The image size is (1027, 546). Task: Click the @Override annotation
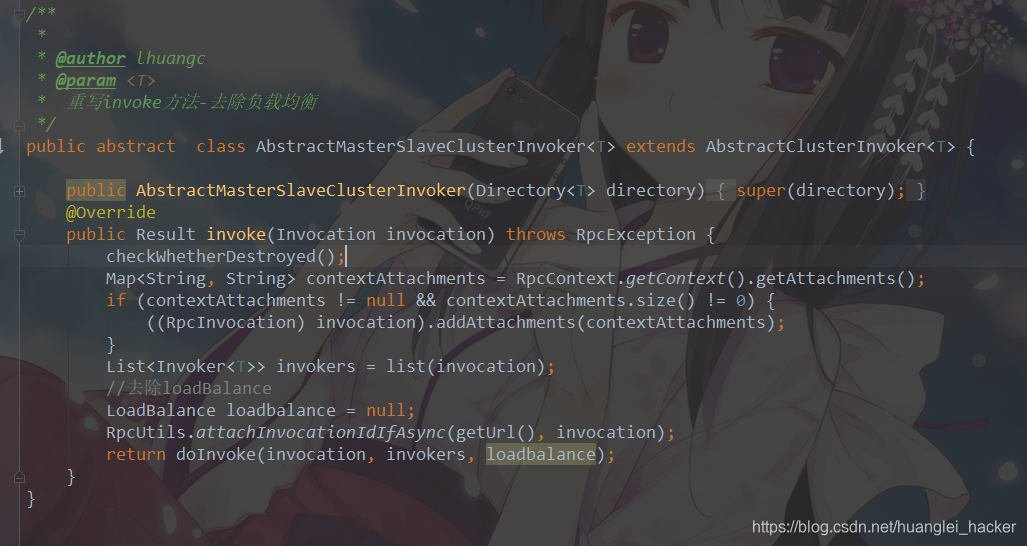coord(111,213)
